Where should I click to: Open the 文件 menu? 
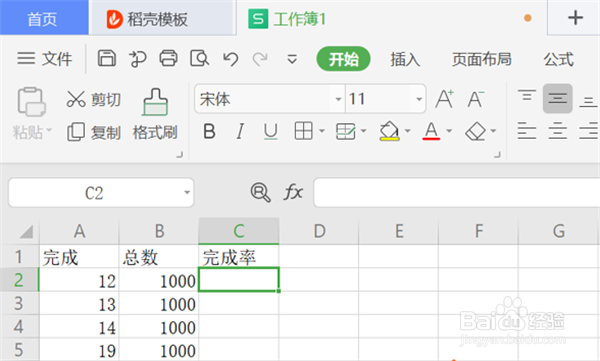point(44,59)
